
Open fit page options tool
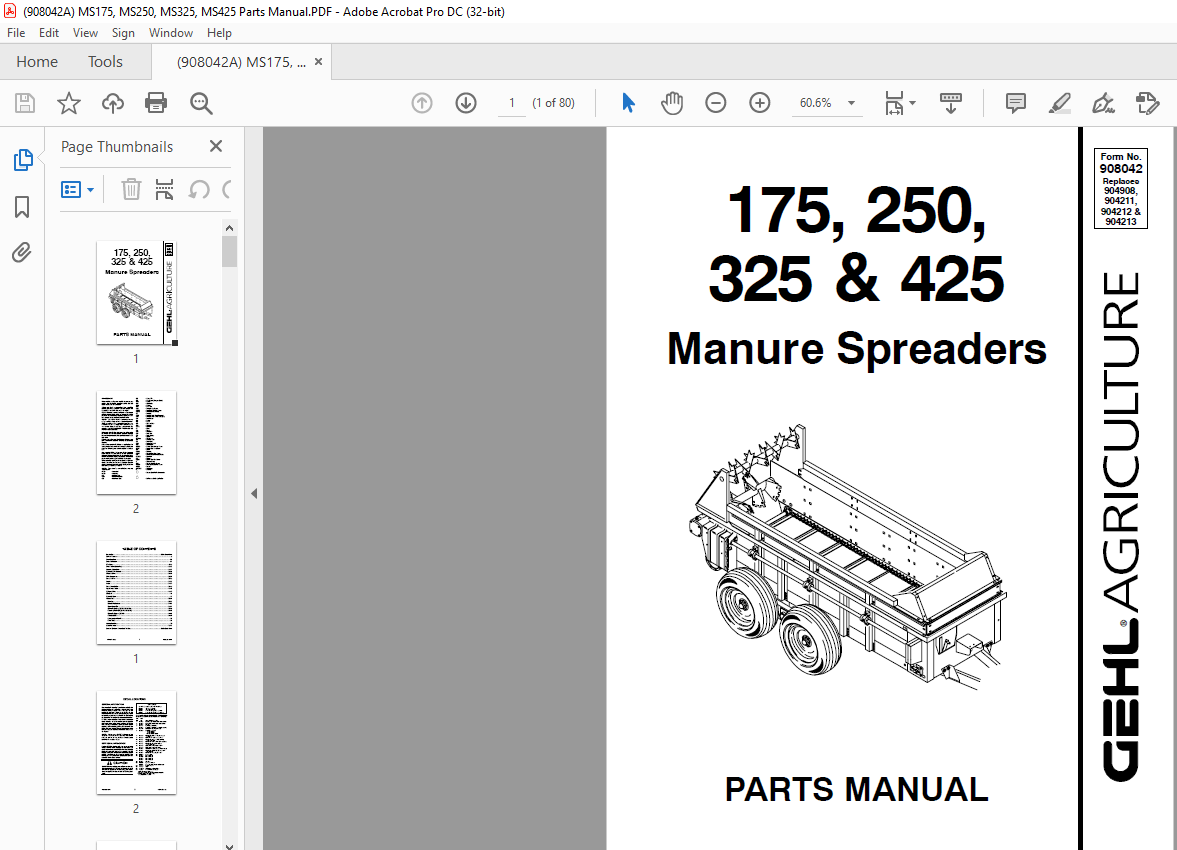coord(894,103)
